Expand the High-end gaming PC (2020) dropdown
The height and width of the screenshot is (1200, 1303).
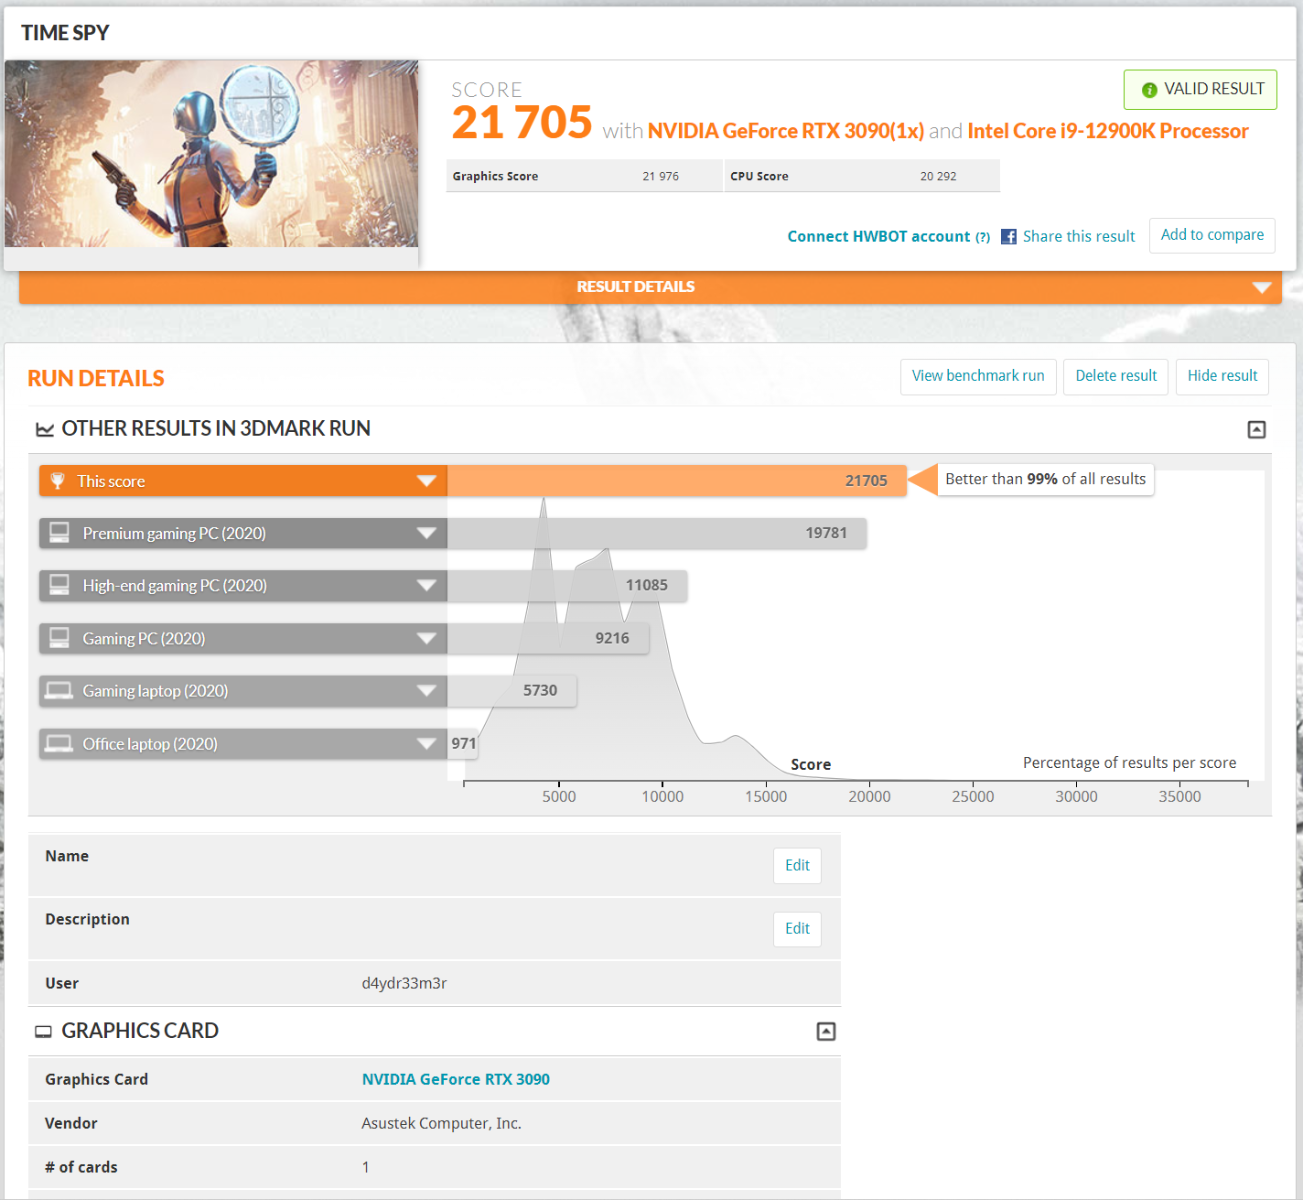[x=427, y=585]
